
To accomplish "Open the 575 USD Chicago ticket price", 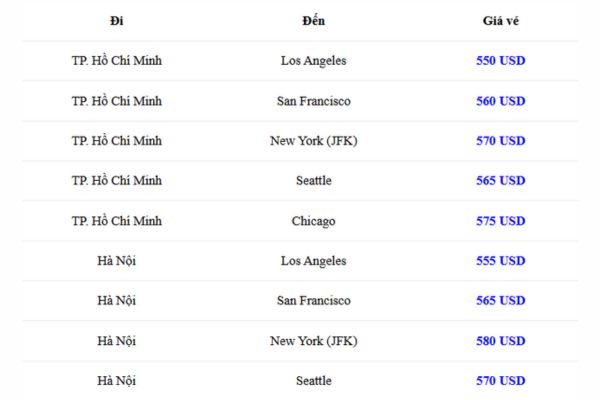I will (x=501, y=221).
